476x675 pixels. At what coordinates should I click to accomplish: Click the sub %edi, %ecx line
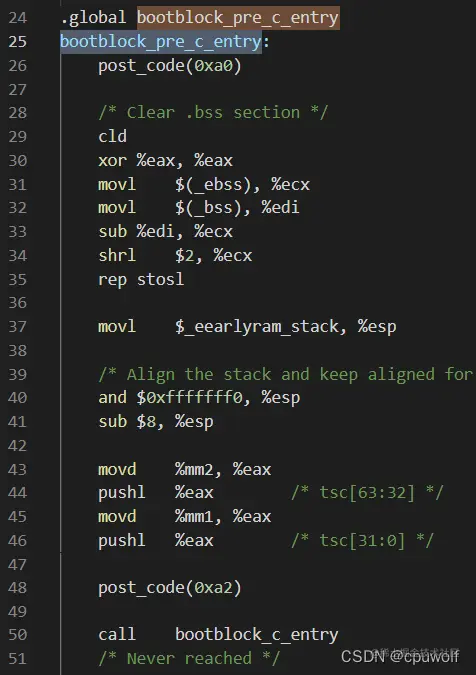166,232
